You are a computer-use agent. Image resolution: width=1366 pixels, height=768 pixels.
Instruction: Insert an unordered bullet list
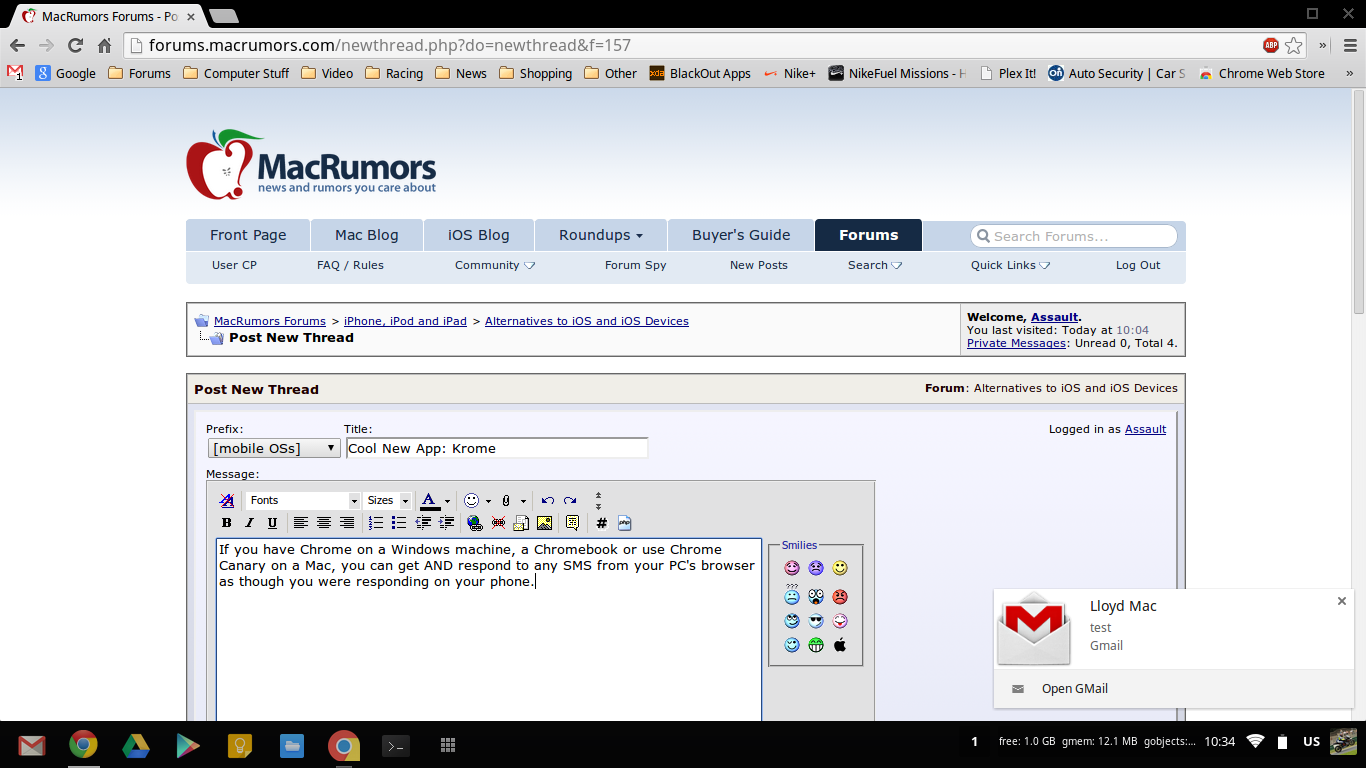pos(399,523)
